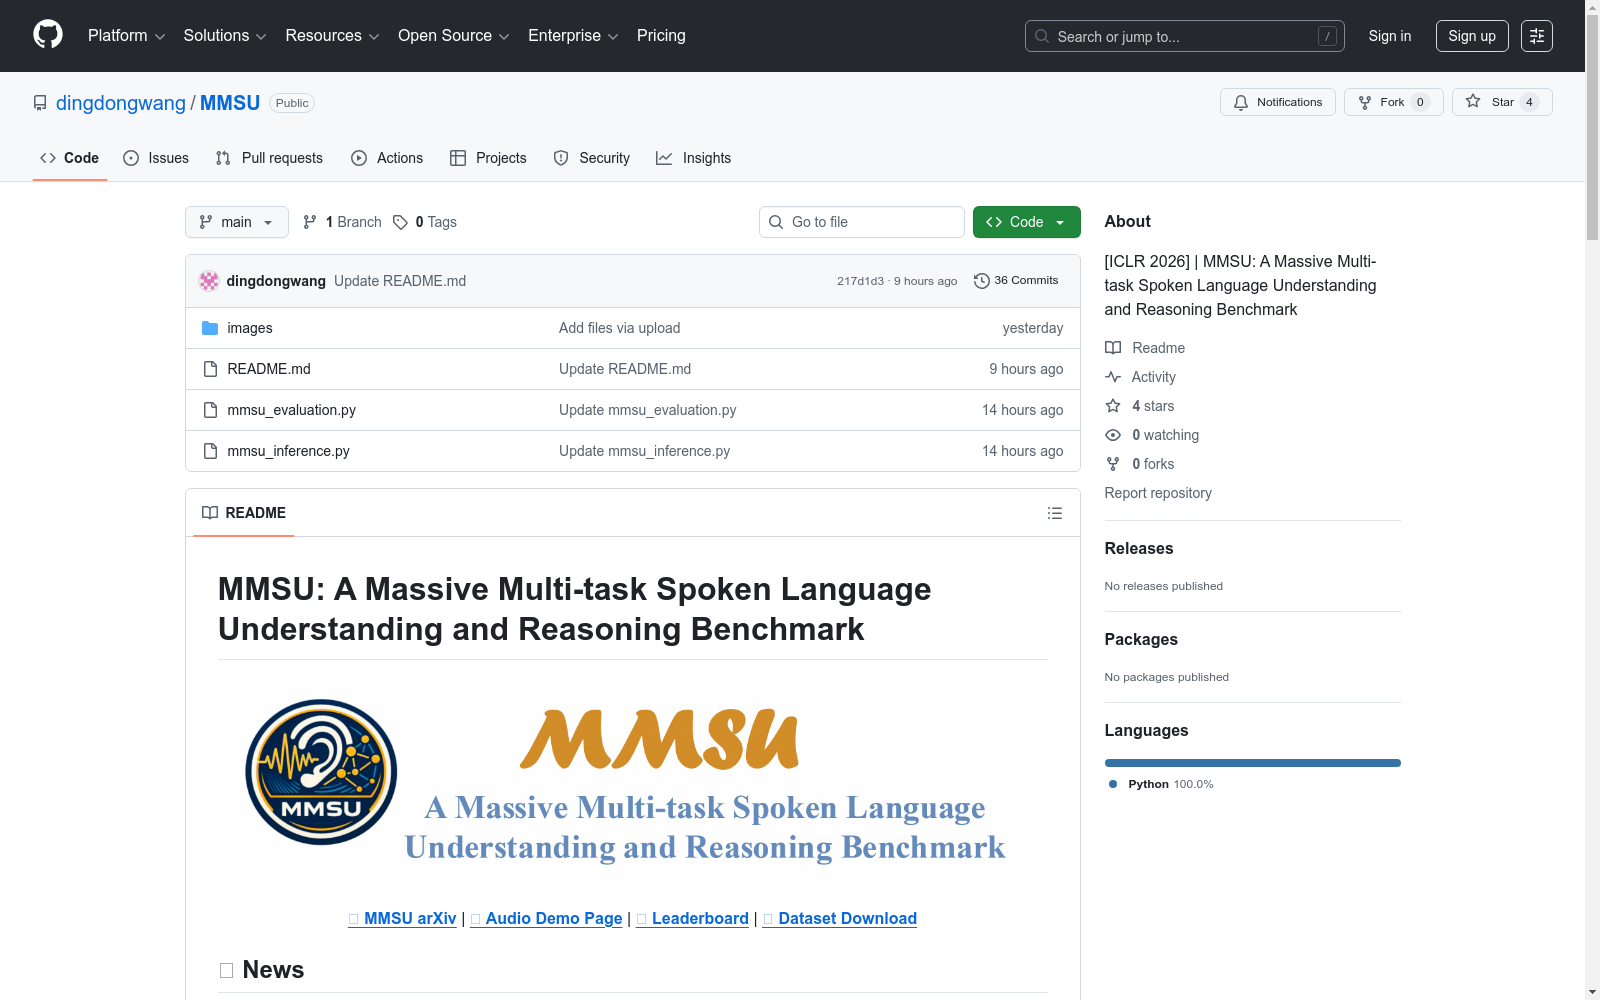Expand the Platform menu

(x=126, y=36)
